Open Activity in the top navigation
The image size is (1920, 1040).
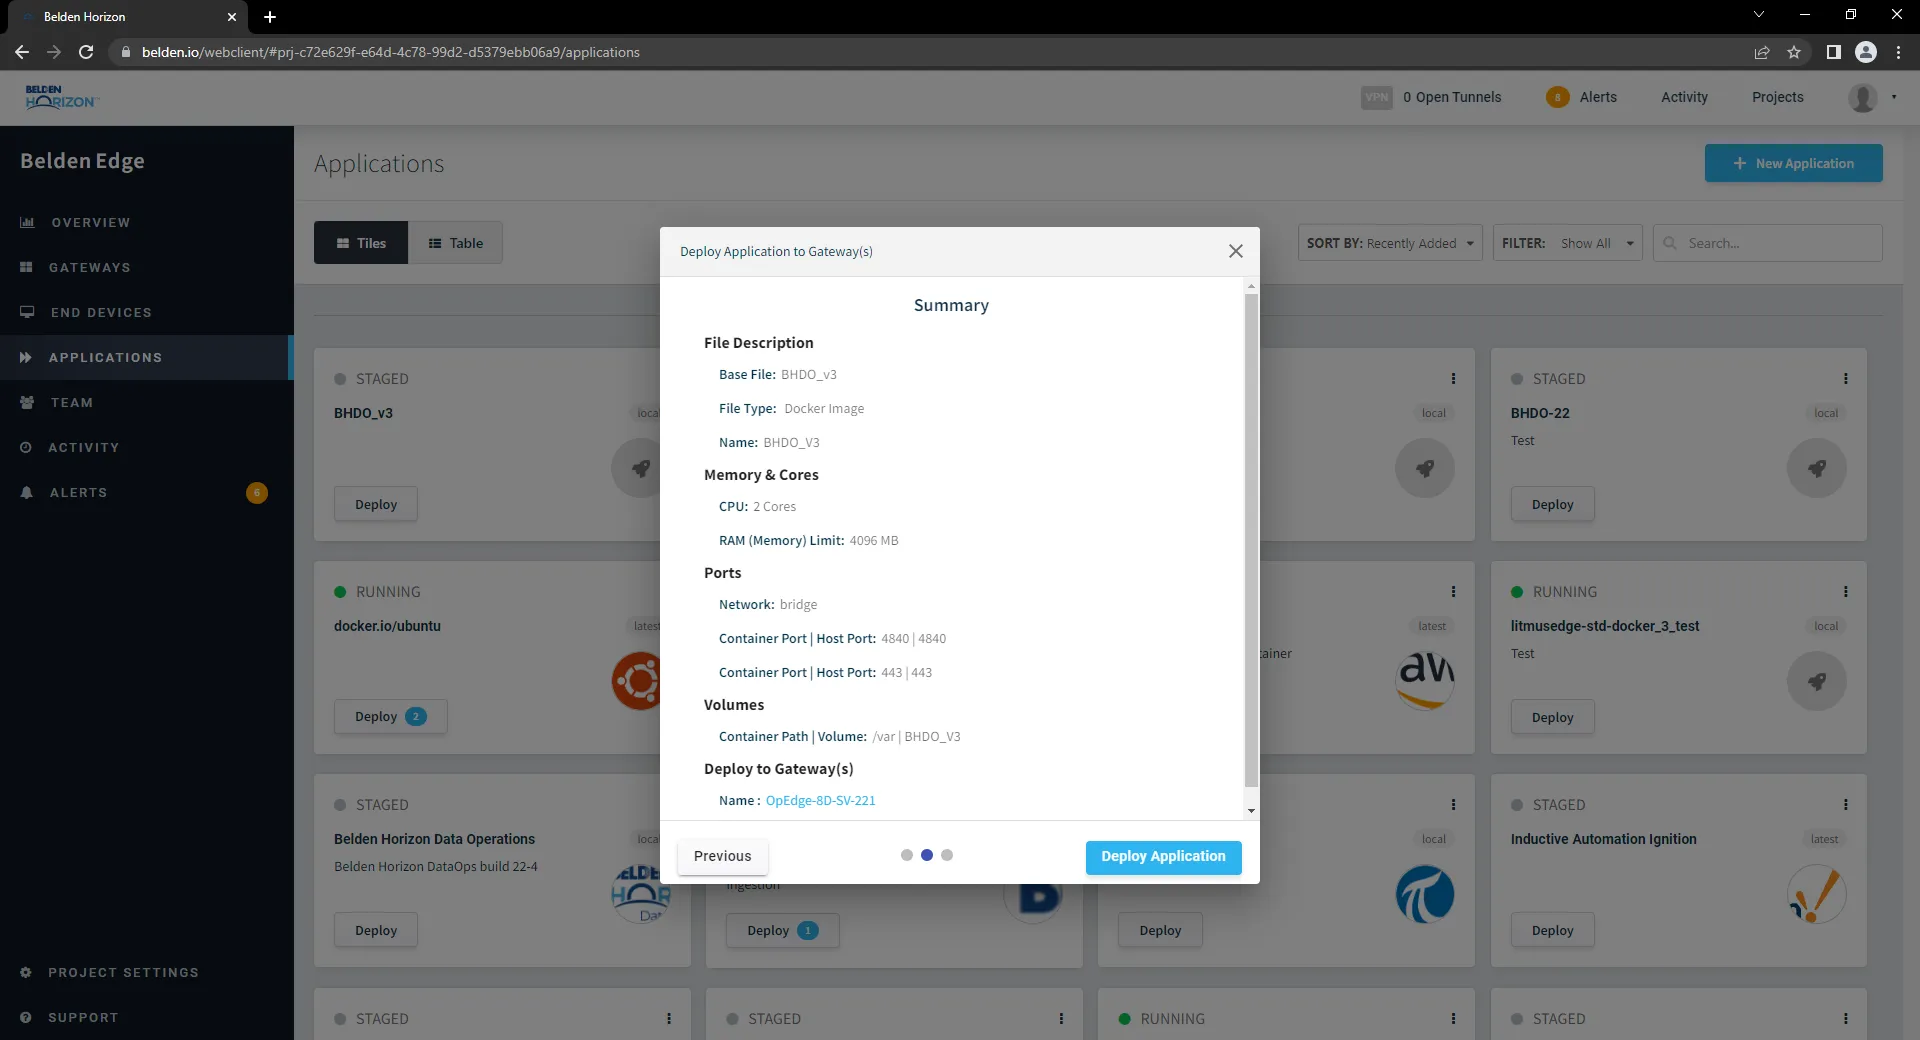tap(1684, 97)
